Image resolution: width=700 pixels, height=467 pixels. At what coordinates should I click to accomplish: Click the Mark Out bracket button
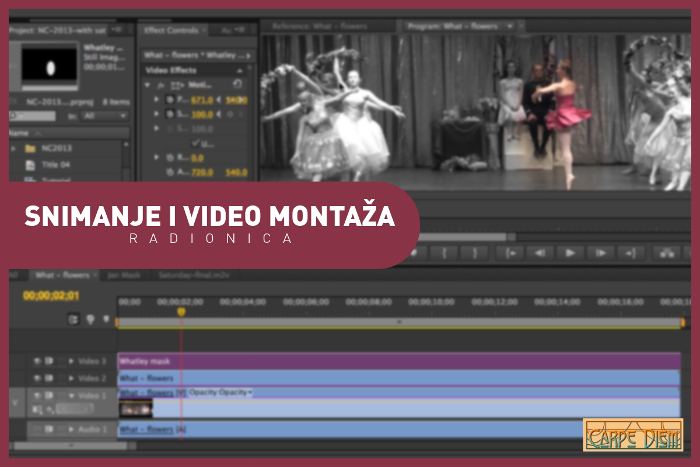pyautogui.click(x=474, y=253)
